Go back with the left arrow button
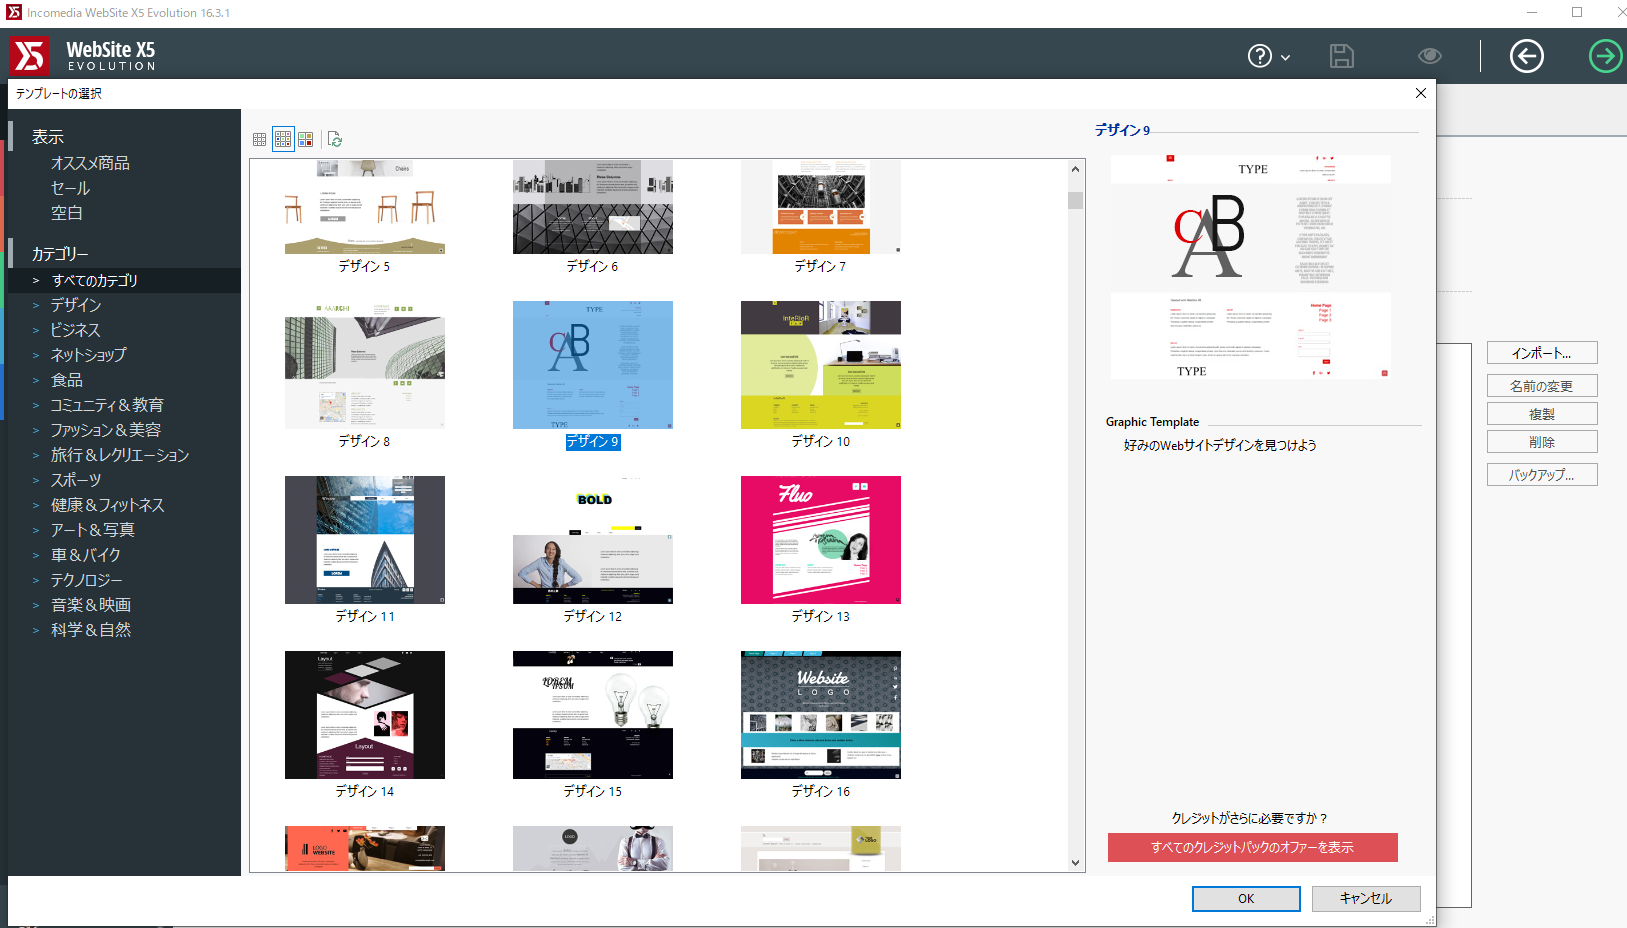 (1526, 57)
